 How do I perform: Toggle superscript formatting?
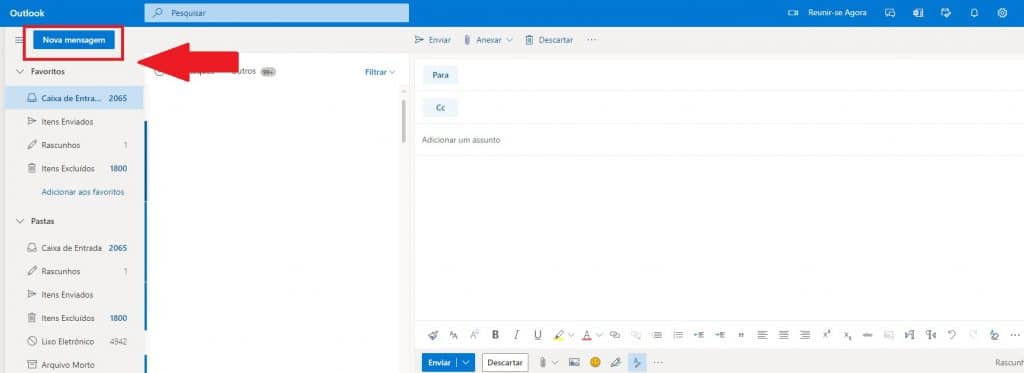tap(826, 334)
